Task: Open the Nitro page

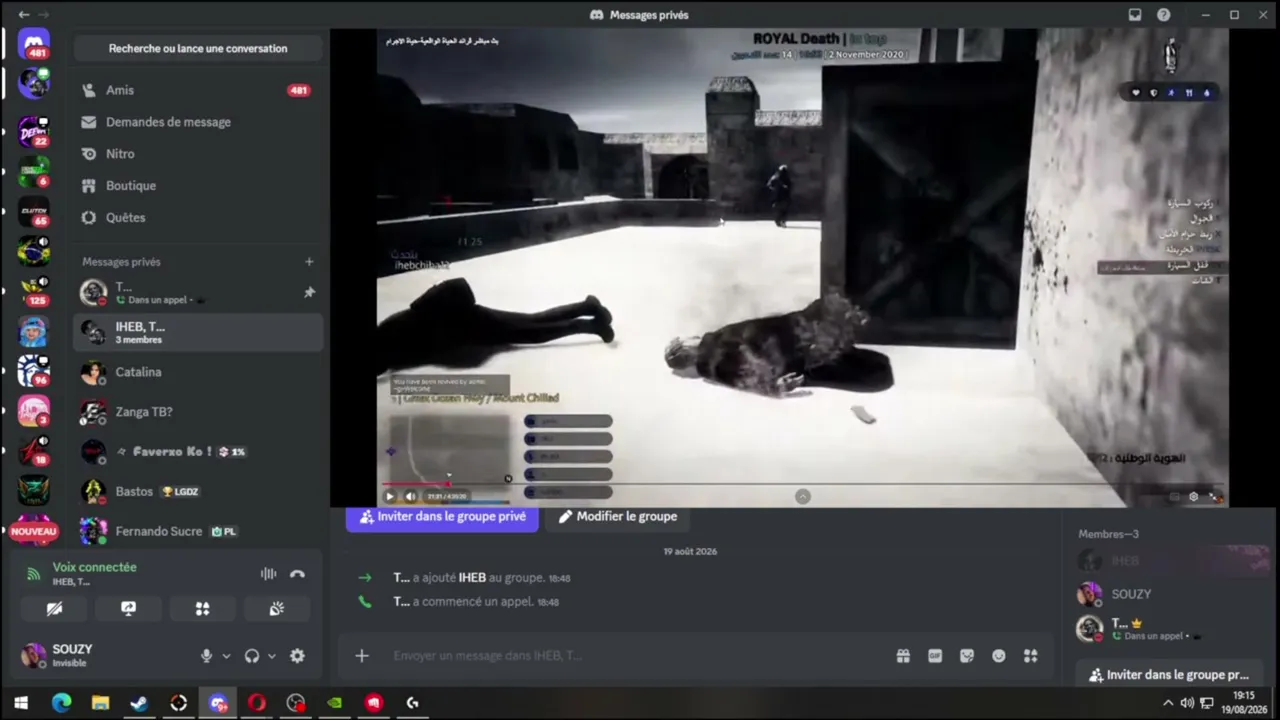Action: click(198, 154)
